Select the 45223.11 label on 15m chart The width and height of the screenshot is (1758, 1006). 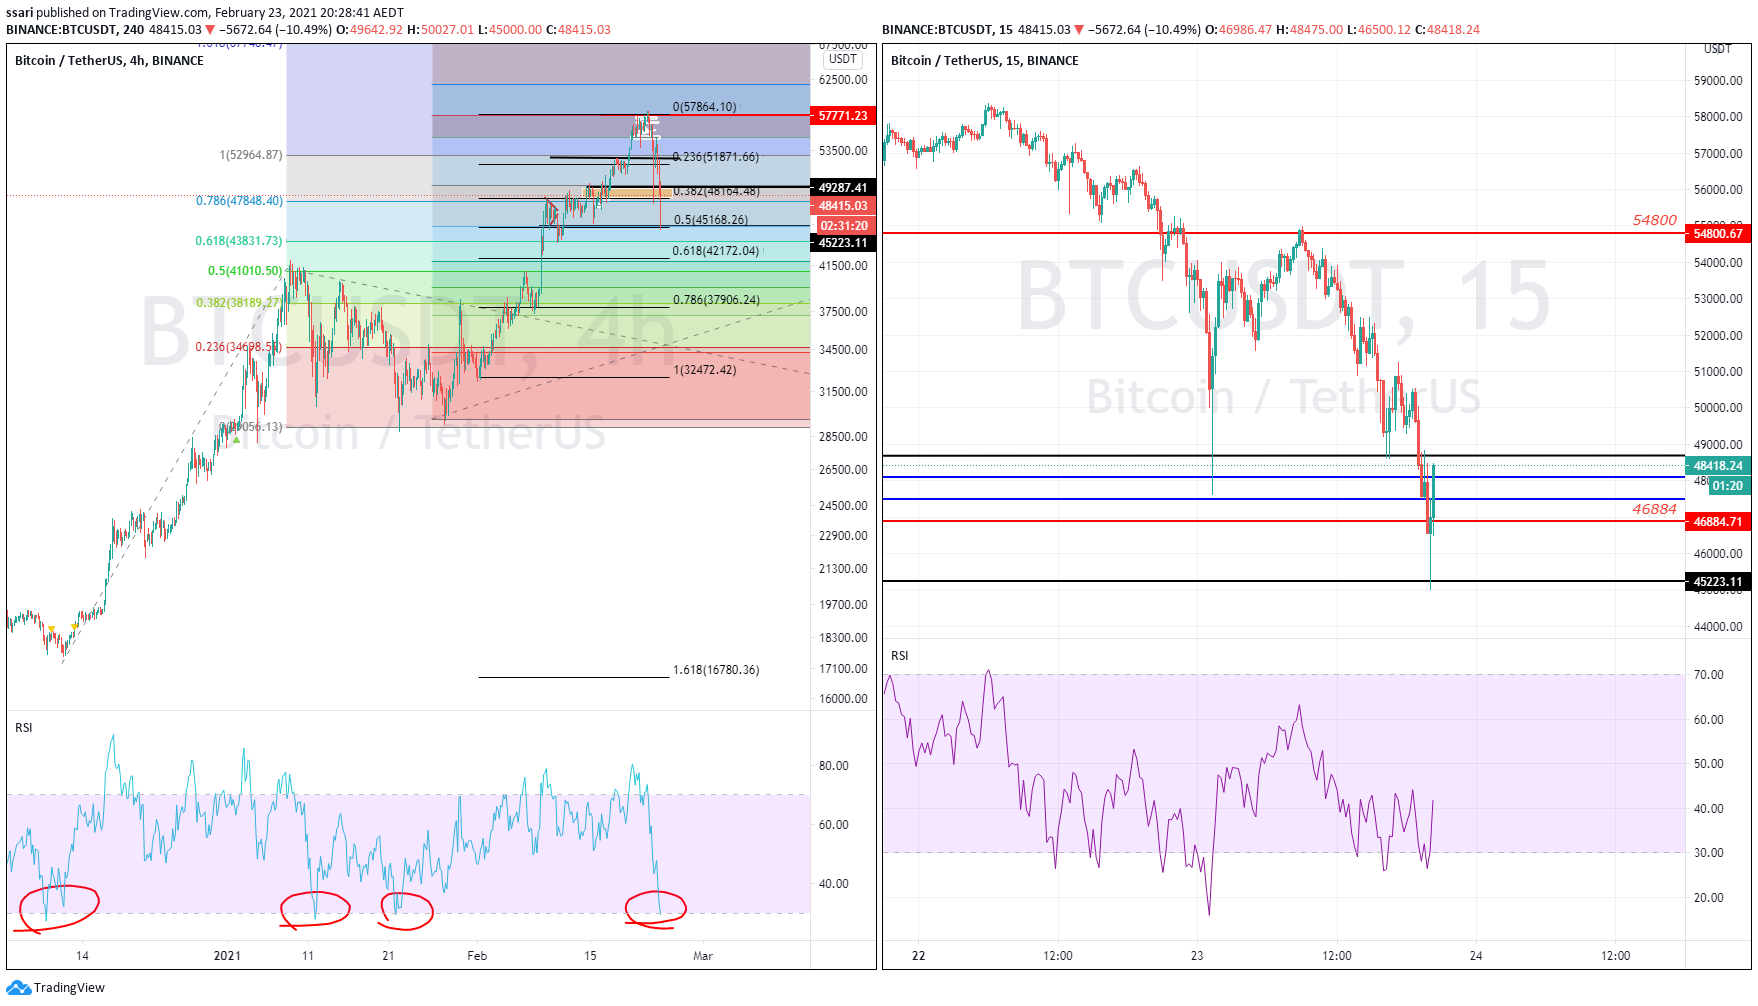(x=1718, y=582)
